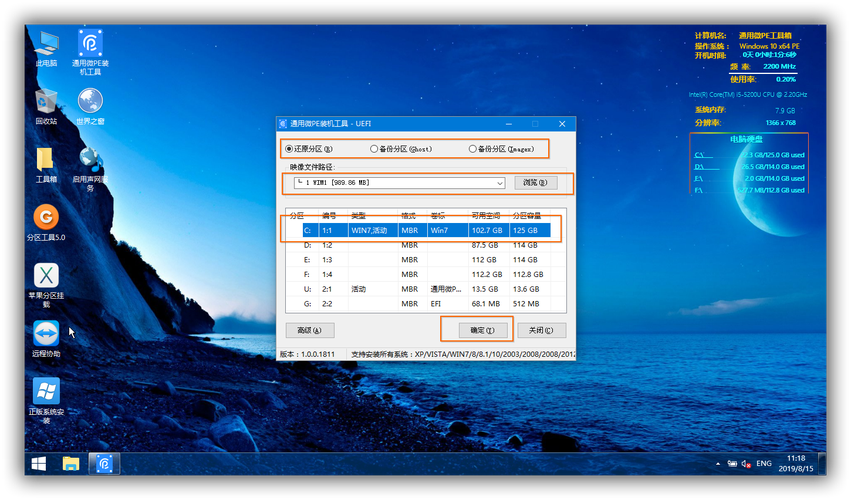Click the dialog title bar app icon
Image resolution: width=851 pixels, height=500 pixels.
tap(283, 124)
